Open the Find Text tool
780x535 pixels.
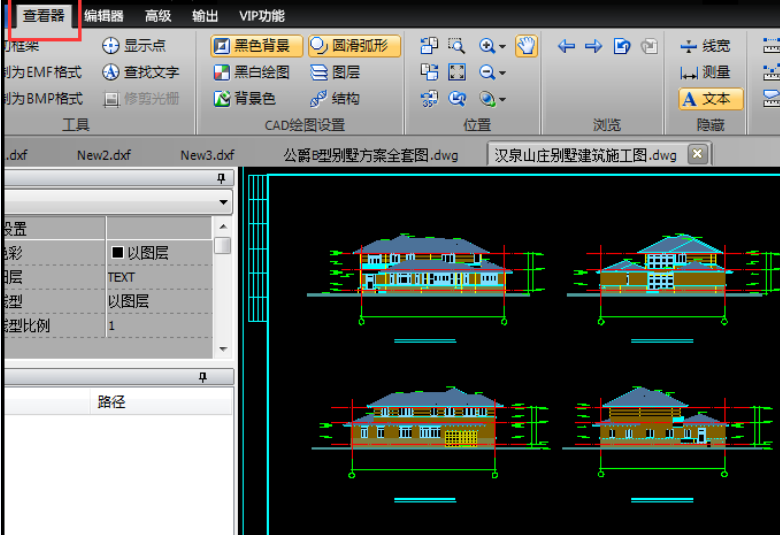(112, 72)
